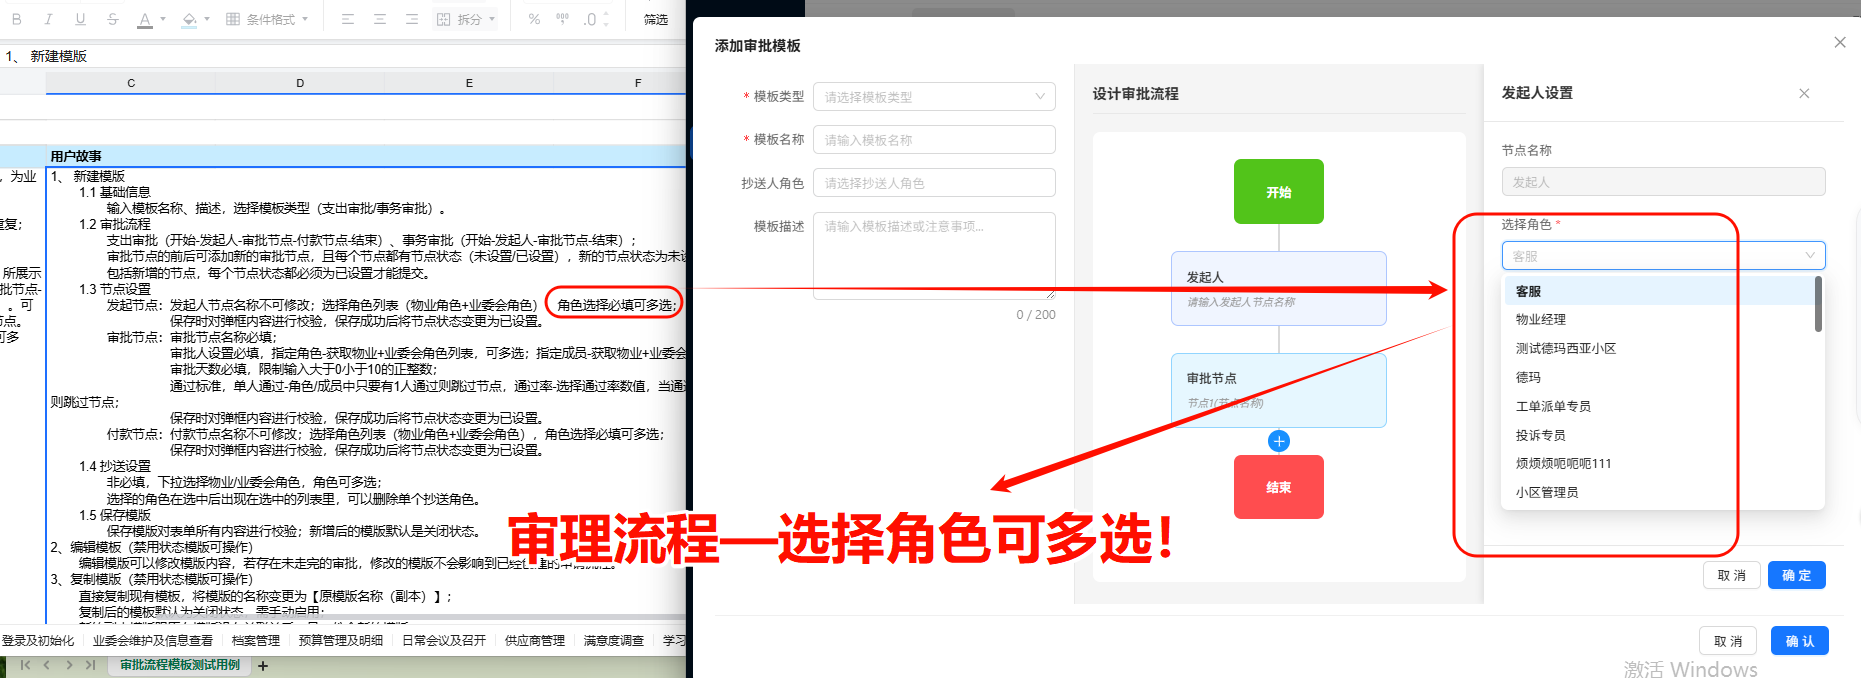Choose 投诉专员 in role list
The image size is (1861, 678).
(1659, 436)
